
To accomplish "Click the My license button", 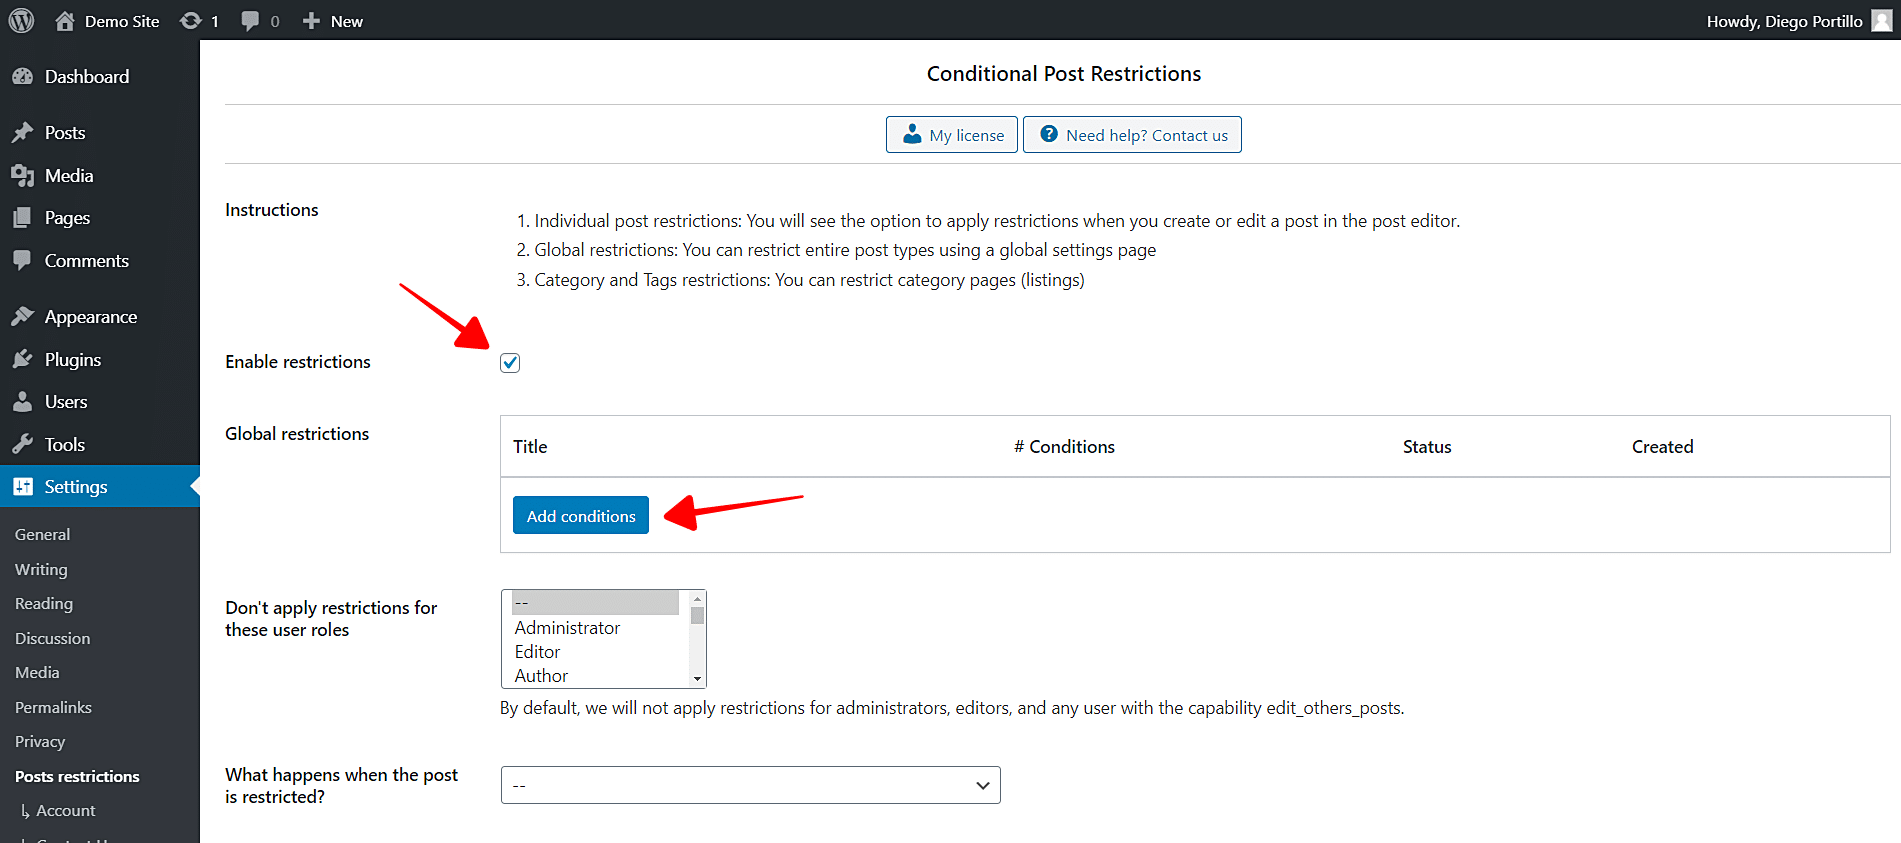I will (x=952, y=135).
